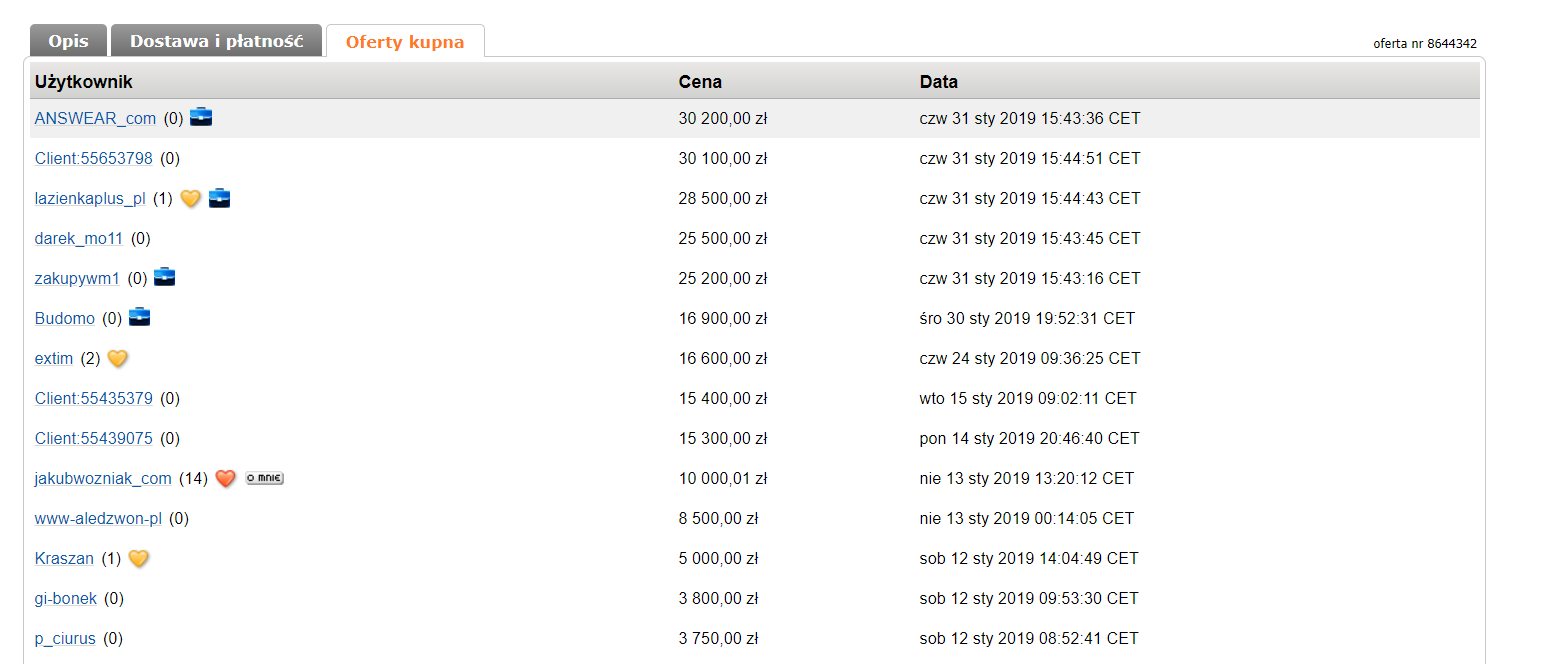The image size is (1544, 664).
Task: Click briefcase icon beside lazienkaplus_pl
Action: tap(219, 198)
